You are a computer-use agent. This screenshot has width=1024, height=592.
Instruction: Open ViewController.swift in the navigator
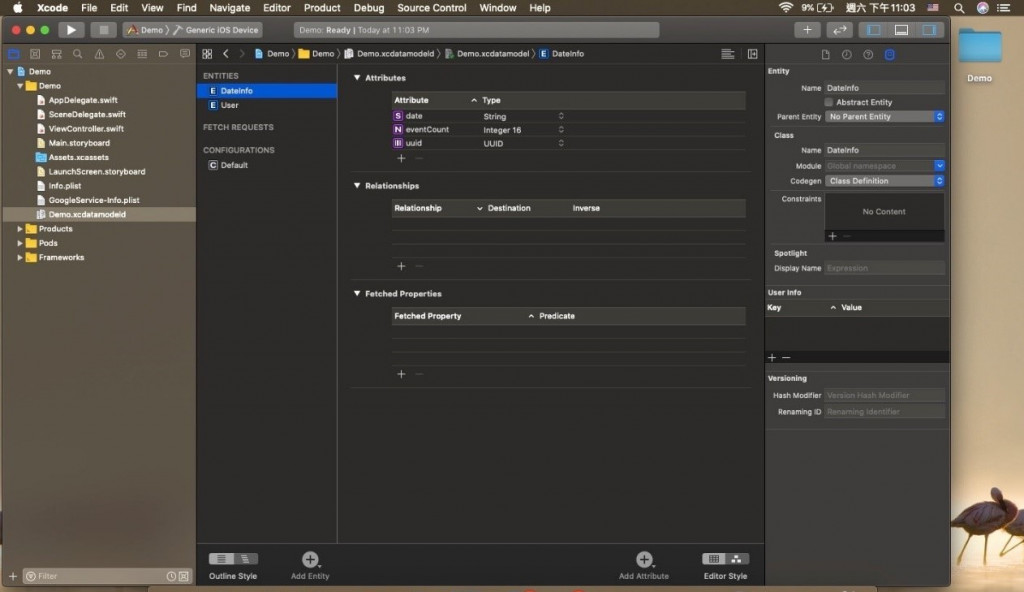coord(86,129)
